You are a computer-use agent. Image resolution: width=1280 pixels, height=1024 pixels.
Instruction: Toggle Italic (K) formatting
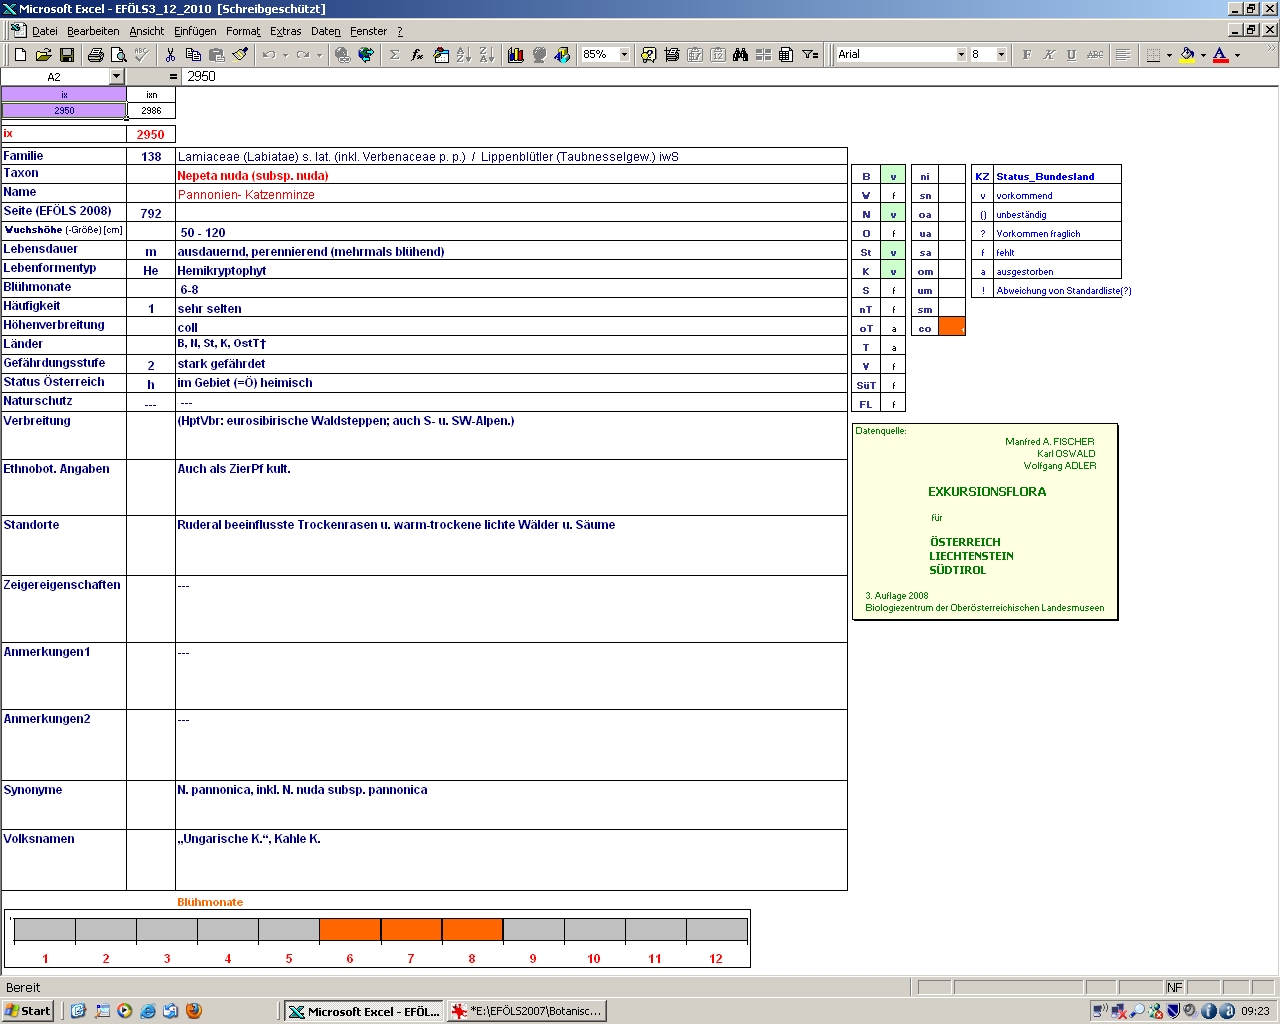[1049, 55]
